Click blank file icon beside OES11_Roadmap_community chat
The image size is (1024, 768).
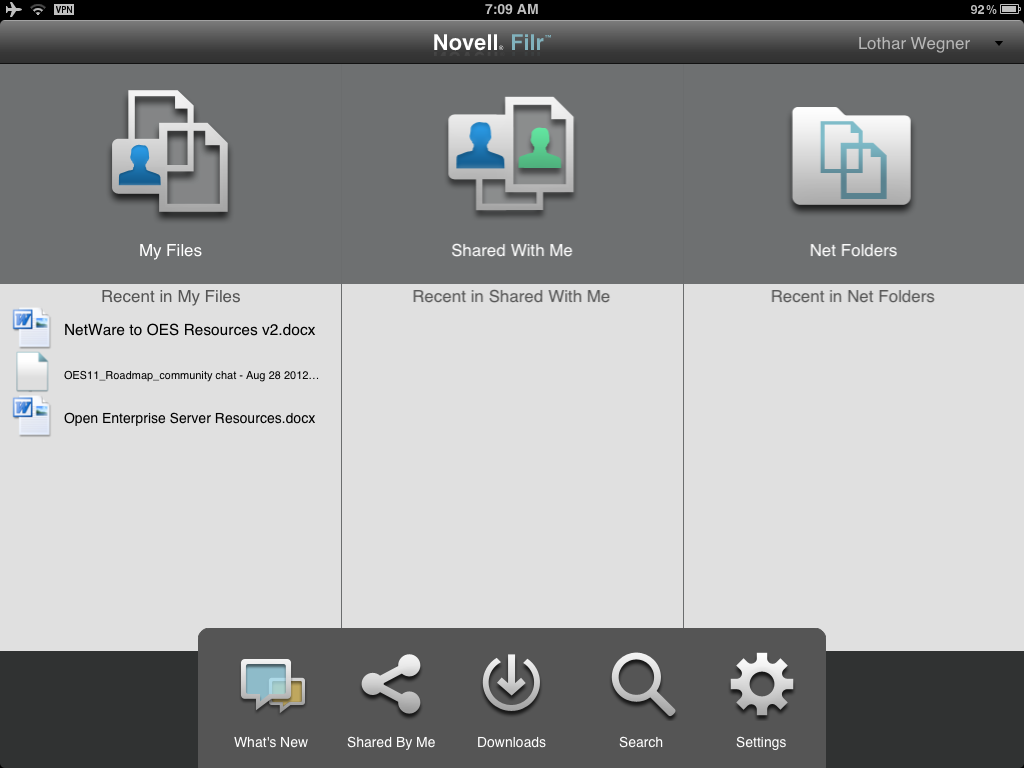click(x=32, y=372)
